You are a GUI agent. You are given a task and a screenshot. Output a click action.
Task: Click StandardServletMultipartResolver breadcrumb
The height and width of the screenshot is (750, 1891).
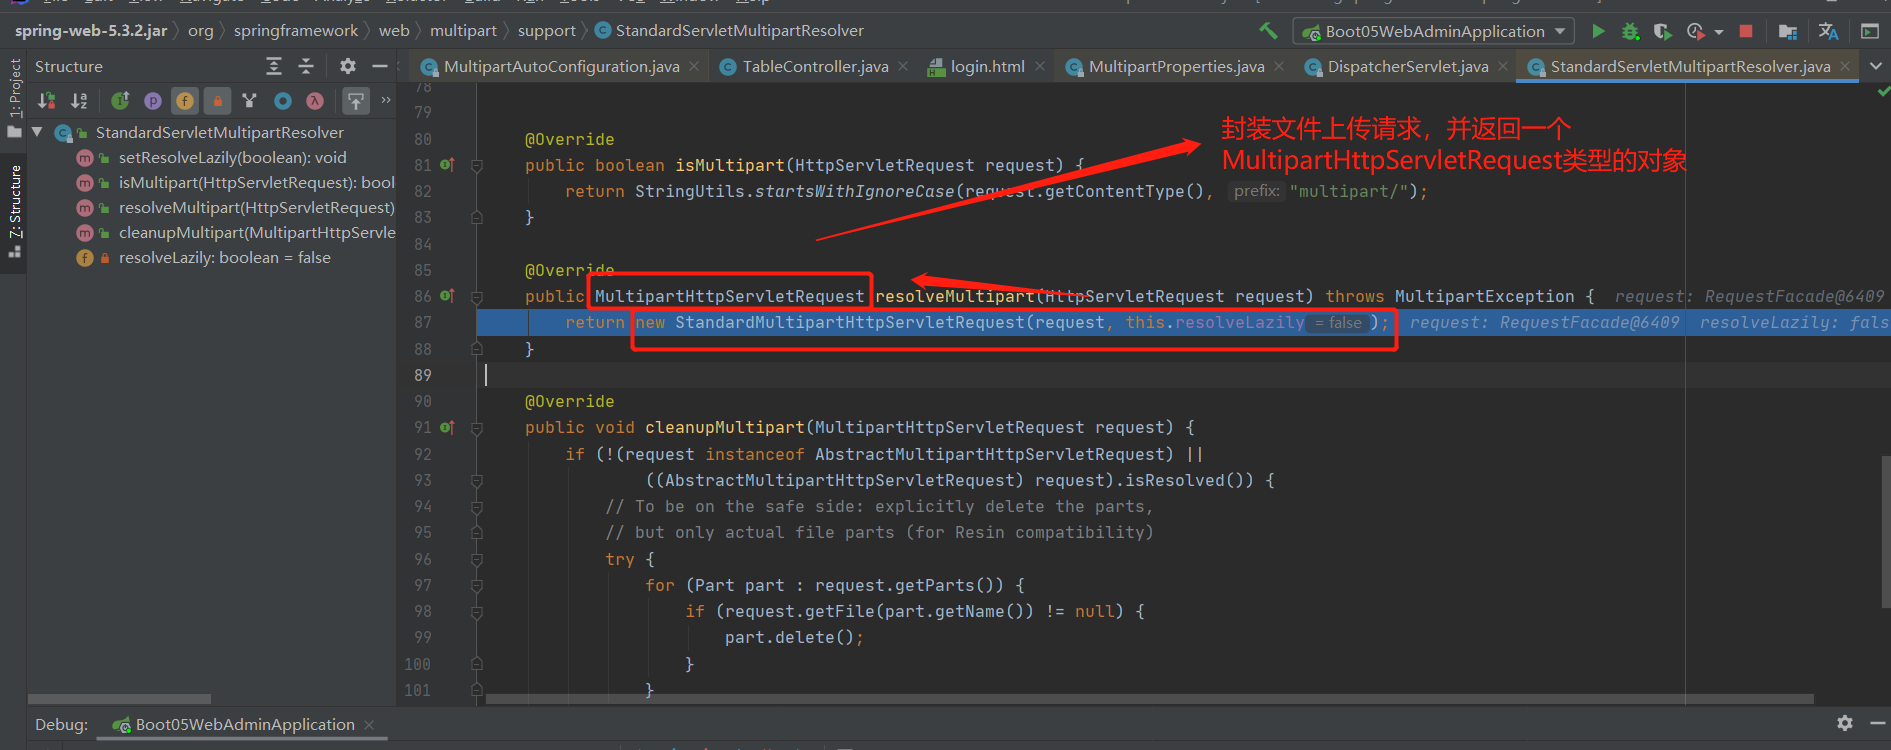click(729, 30)
